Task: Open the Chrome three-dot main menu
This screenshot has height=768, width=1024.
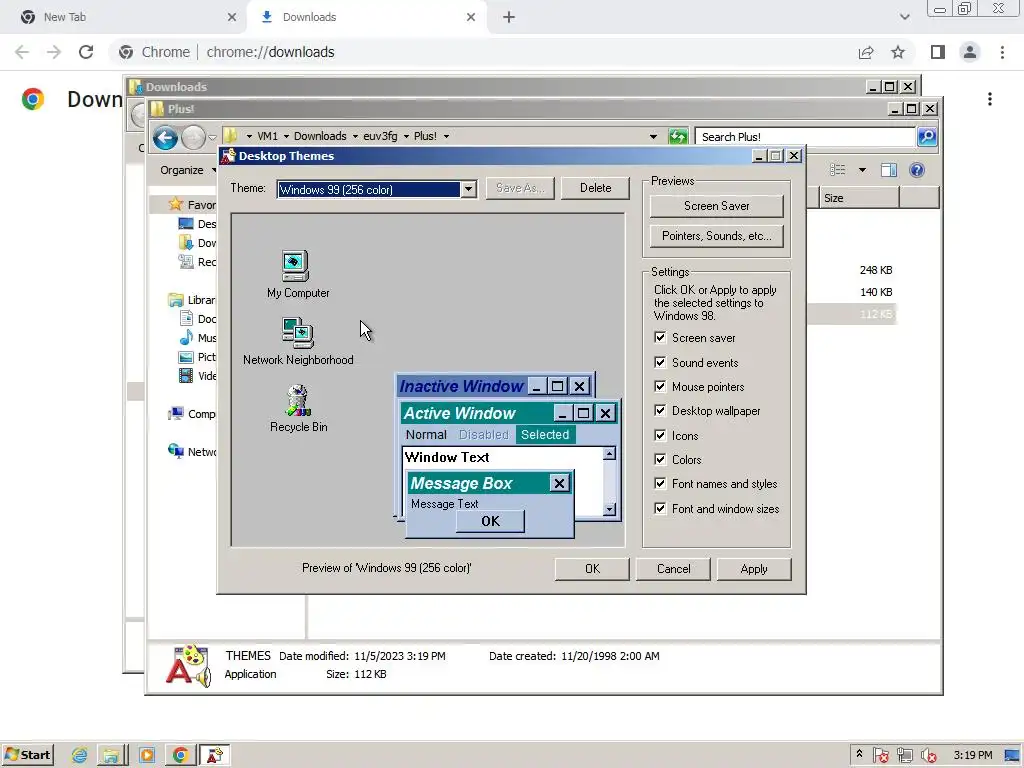Action: pos(1002,52)
